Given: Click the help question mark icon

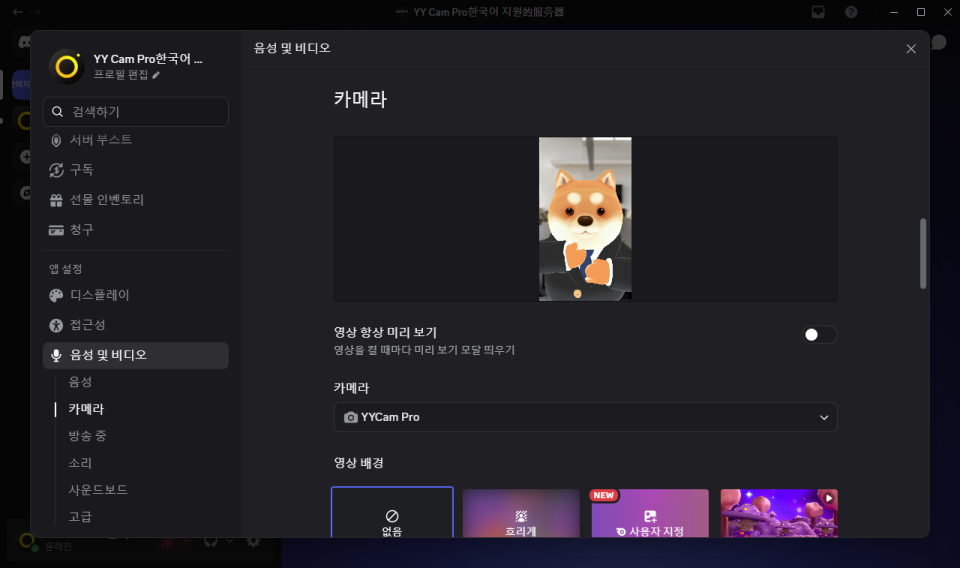Looking at the screenshot, I should (851, 12).
